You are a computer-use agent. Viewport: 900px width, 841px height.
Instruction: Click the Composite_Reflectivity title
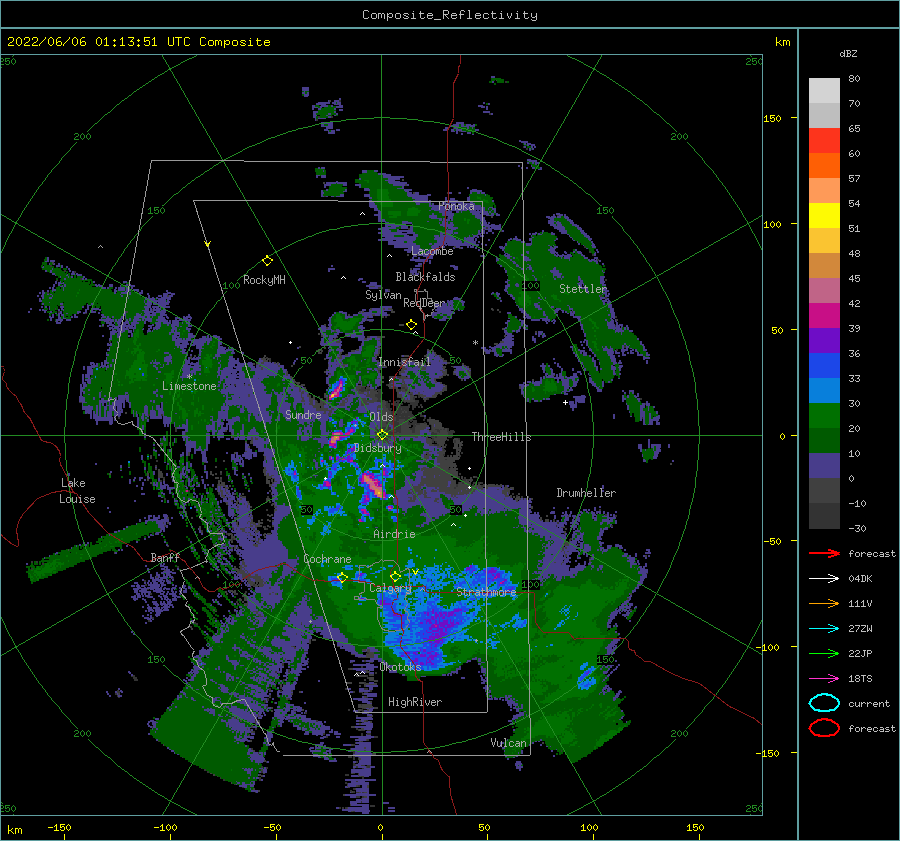(450, 15)
